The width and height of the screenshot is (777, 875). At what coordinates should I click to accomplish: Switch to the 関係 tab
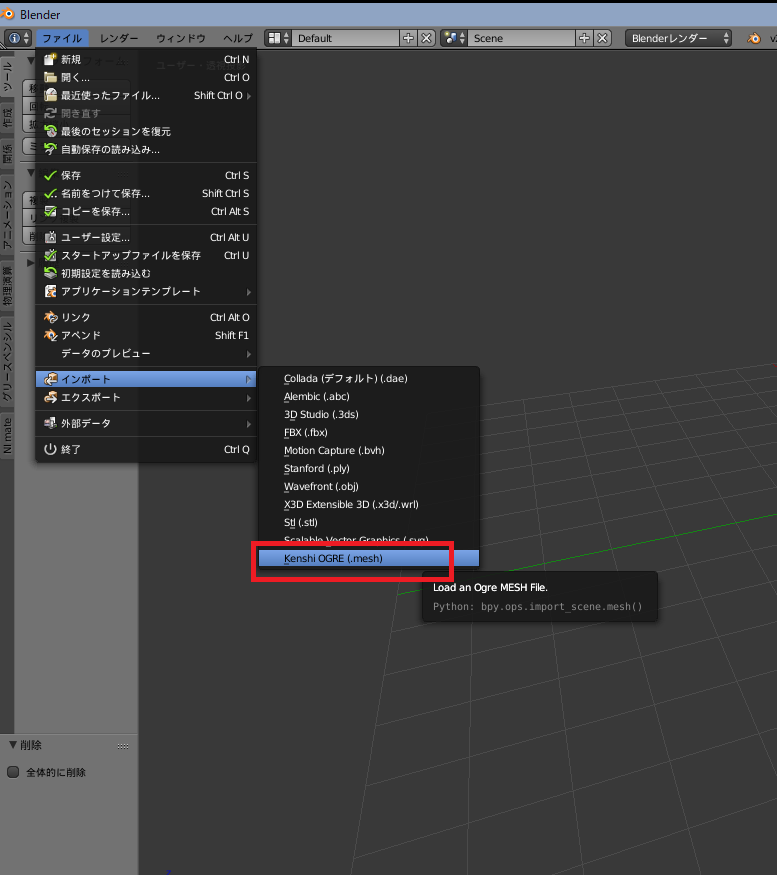coord(7,154)
